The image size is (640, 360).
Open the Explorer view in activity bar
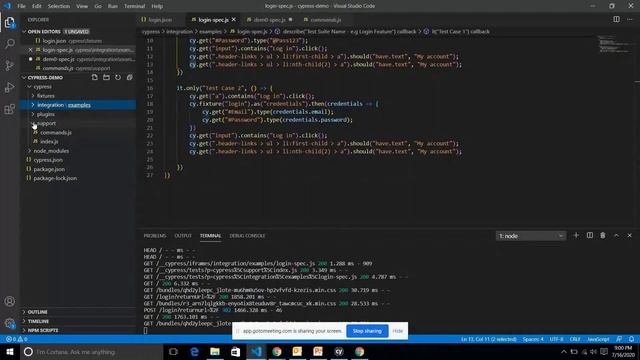click(x=10, y=22)
